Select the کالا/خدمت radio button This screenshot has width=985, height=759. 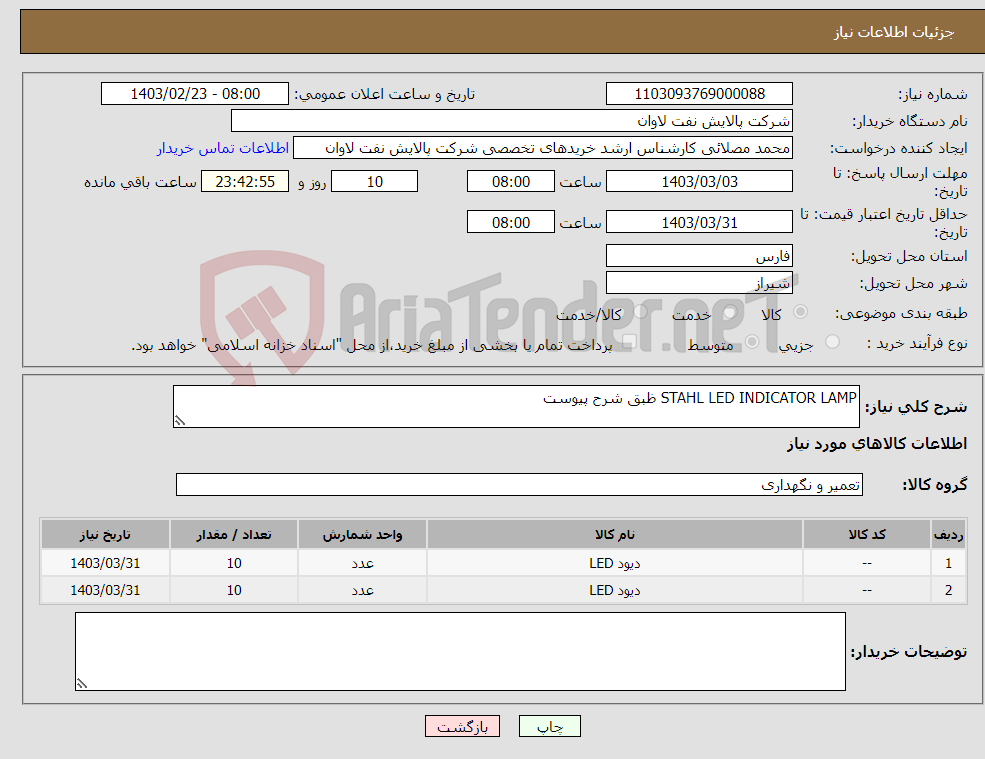(640, 312)
